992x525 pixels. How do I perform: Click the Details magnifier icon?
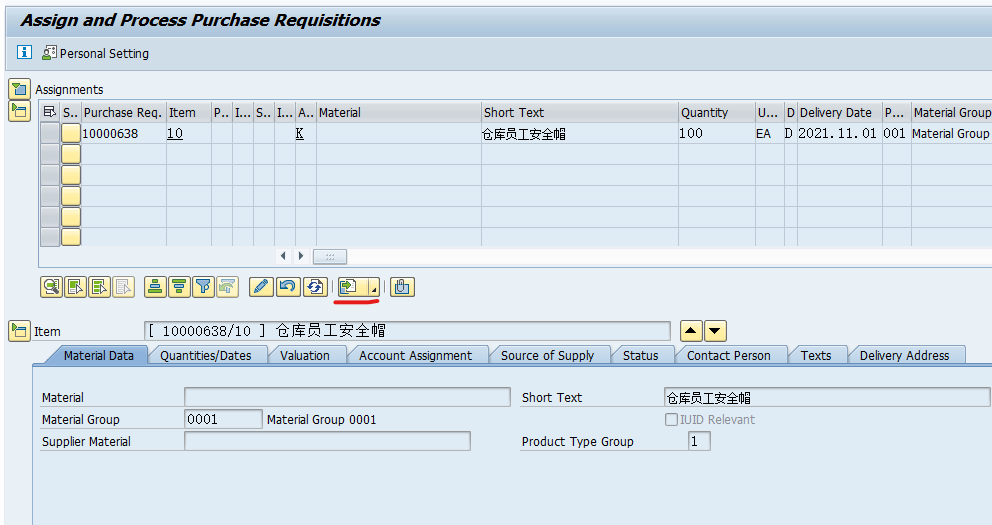51,287
